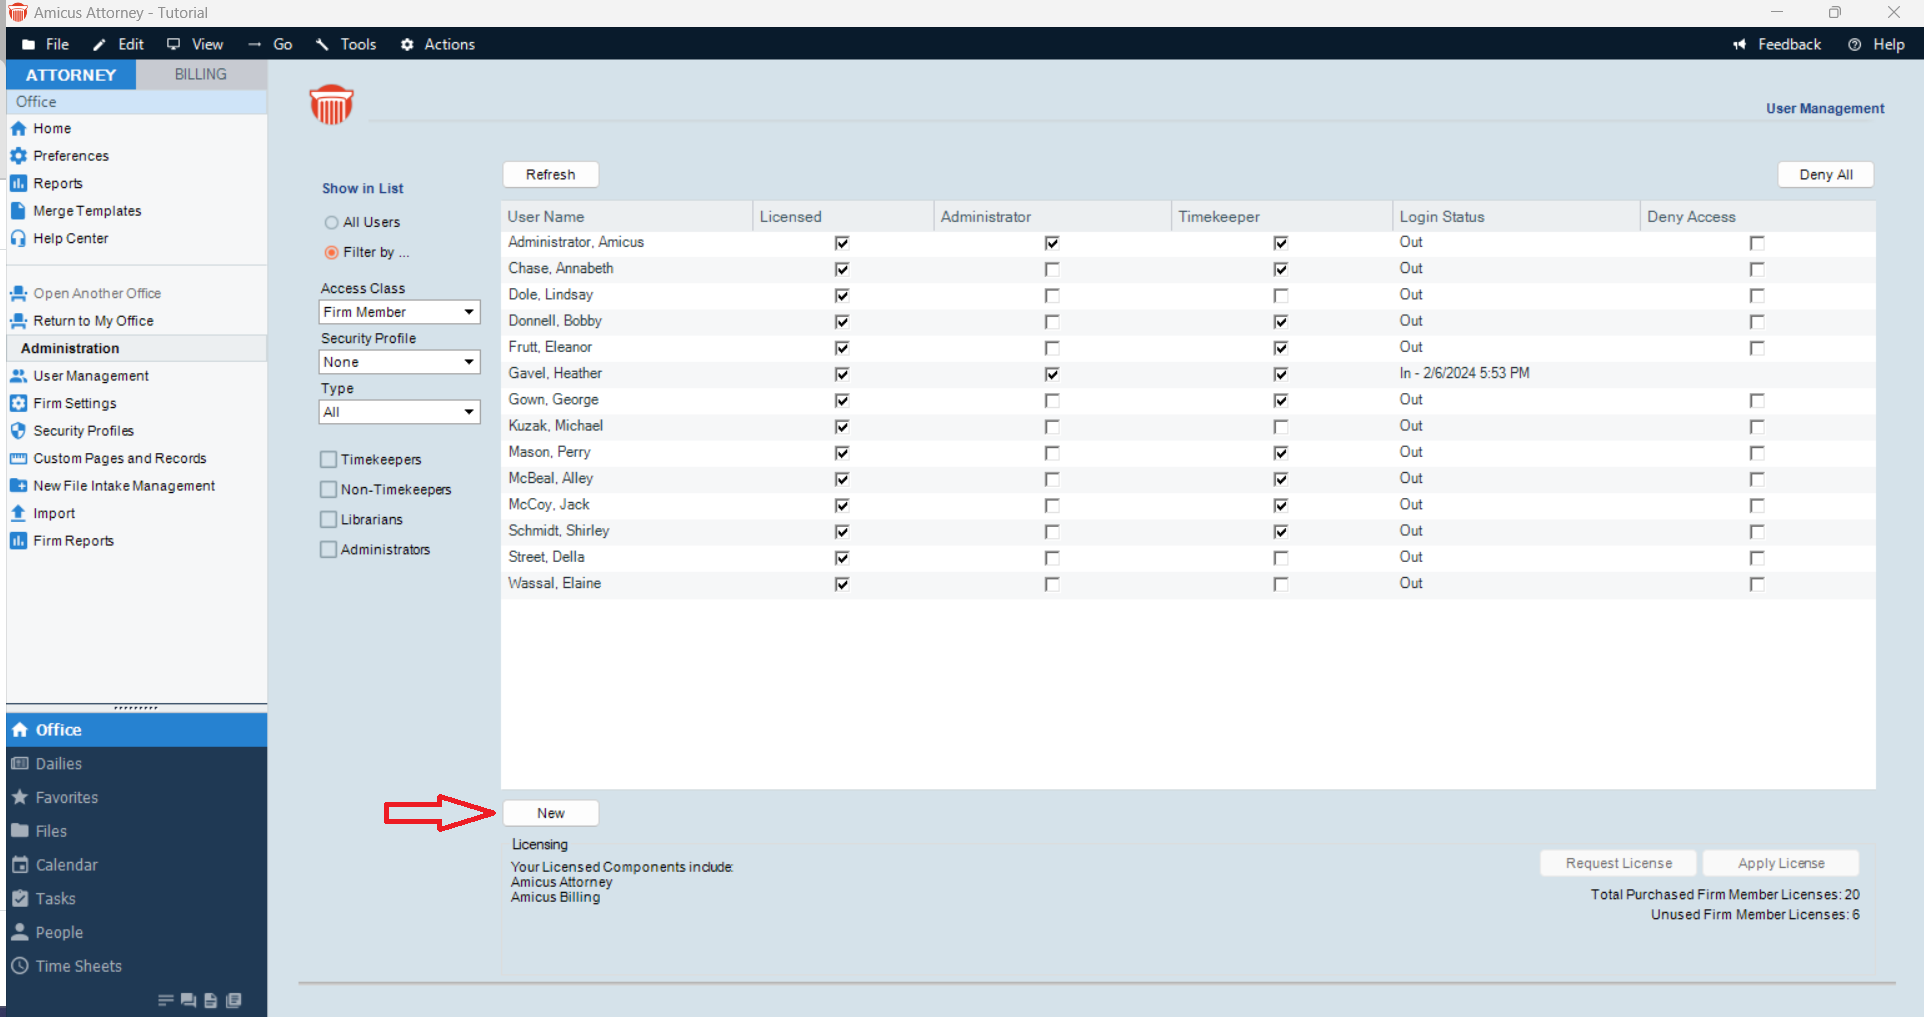The height and width of the screenshot is (1017, 1924).
Task: Click the Help Center headset icon
Action: [18, 239]
